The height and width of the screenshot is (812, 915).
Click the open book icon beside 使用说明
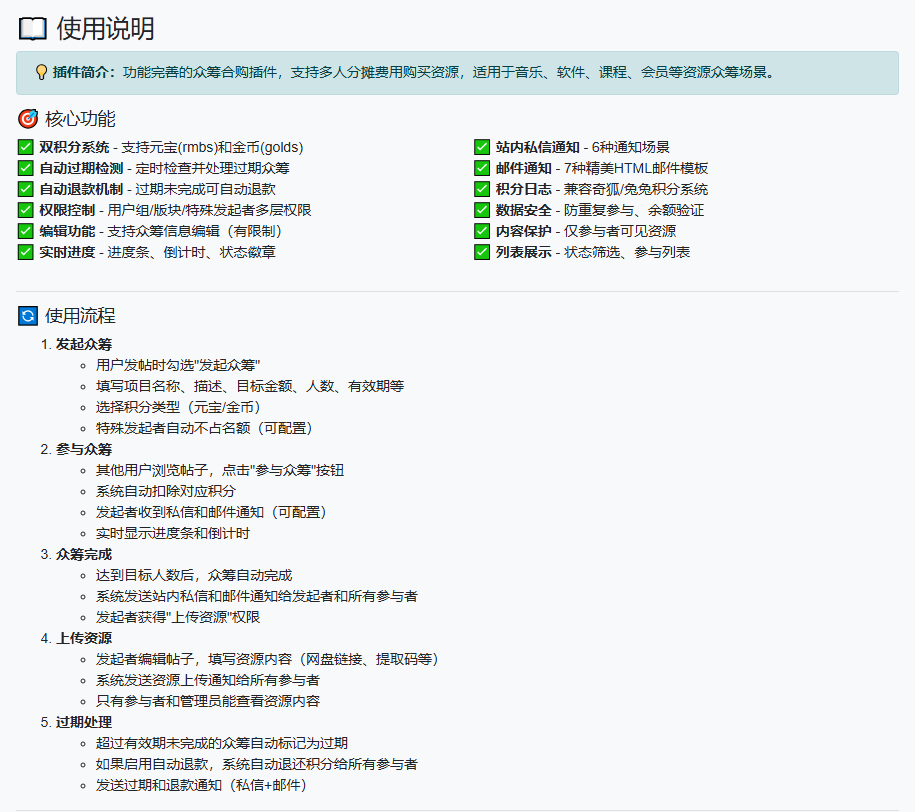[32, 29]
